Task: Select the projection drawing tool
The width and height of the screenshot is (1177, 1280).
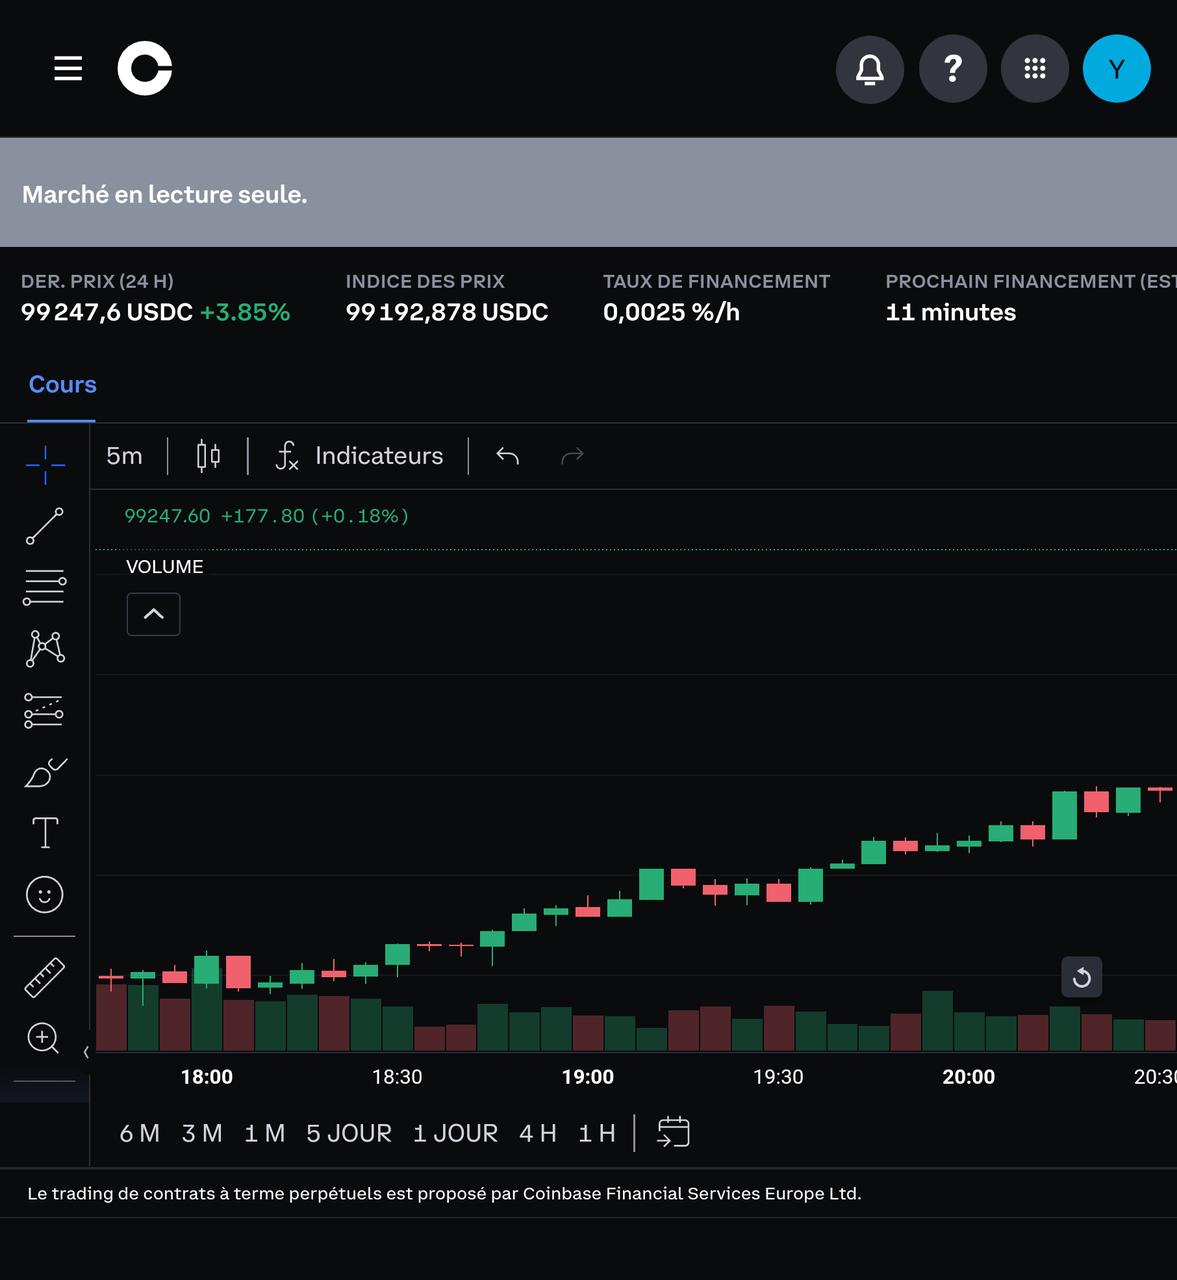Action: tap(44, 710)
